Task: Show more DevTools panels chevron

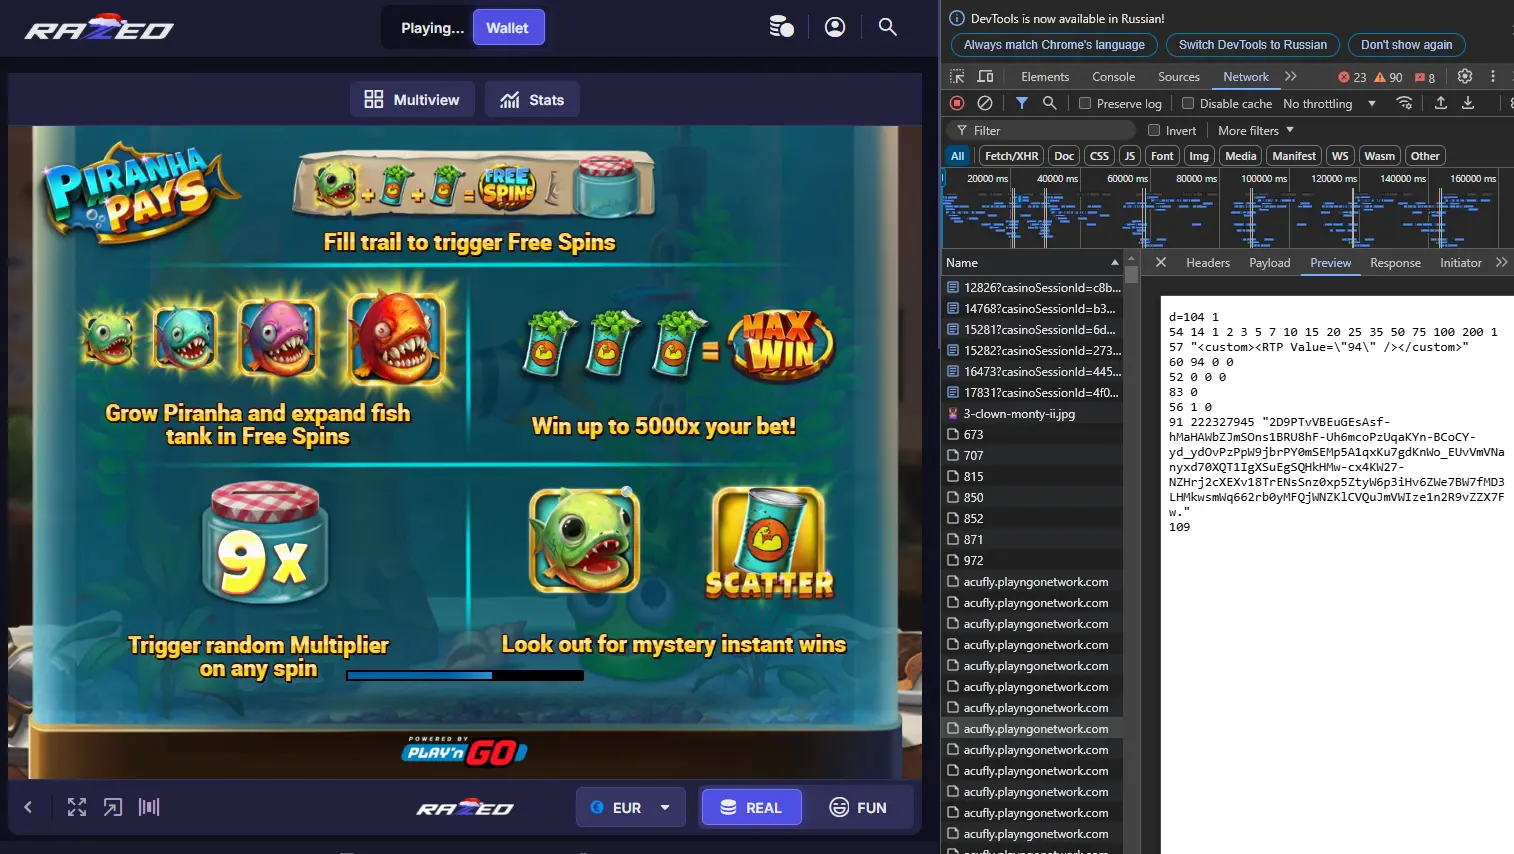Action: [1291, 76]
